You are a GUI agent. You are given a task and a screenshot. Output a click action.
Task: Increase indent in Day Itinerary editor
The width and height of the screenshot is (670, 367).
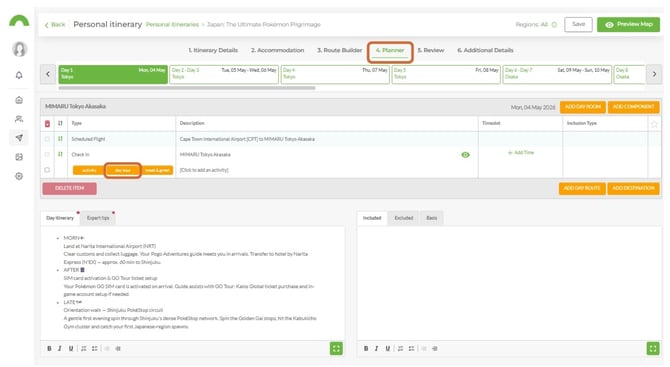click(x=118, y=349)
